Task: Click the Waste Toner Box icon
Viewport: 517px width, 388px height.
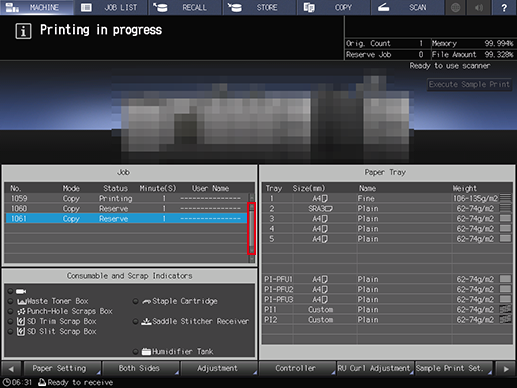Action: [21, 302]
